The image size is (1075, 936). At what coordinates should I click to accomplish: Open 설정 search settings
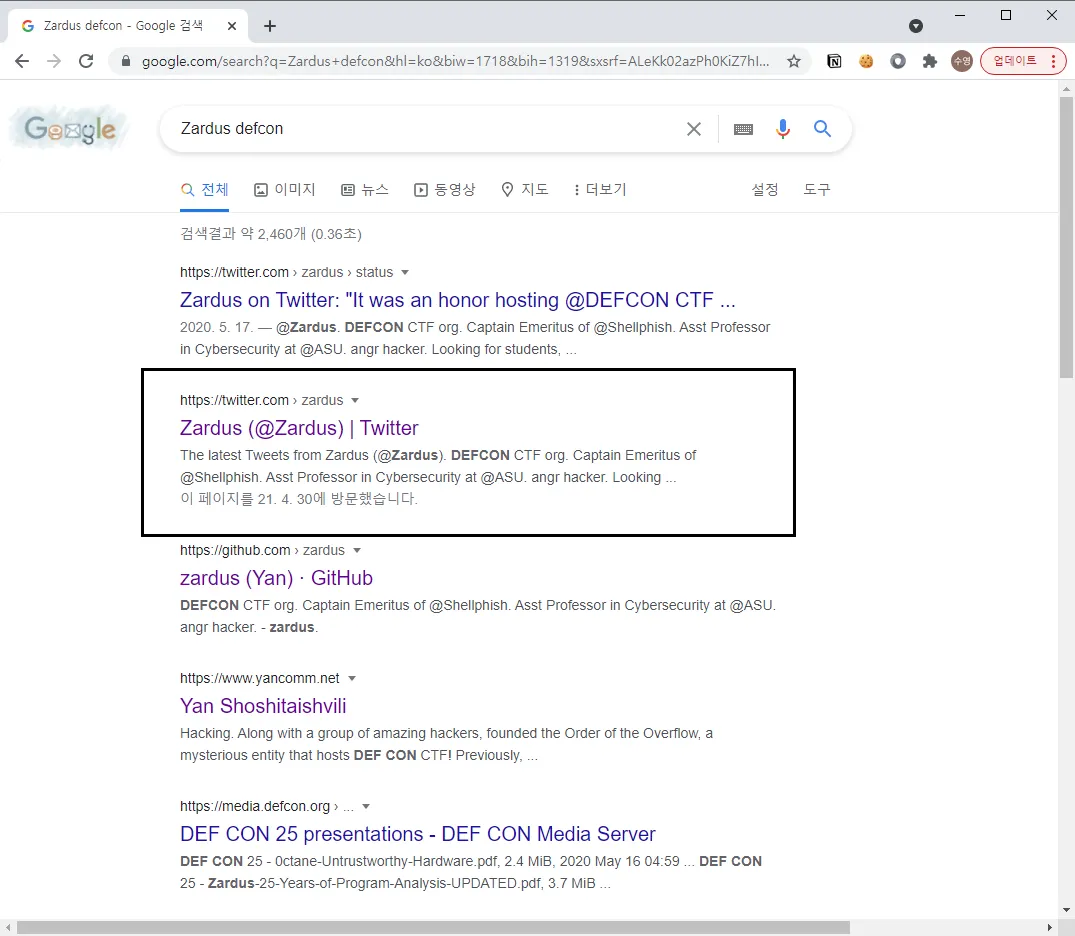[764, 190]
